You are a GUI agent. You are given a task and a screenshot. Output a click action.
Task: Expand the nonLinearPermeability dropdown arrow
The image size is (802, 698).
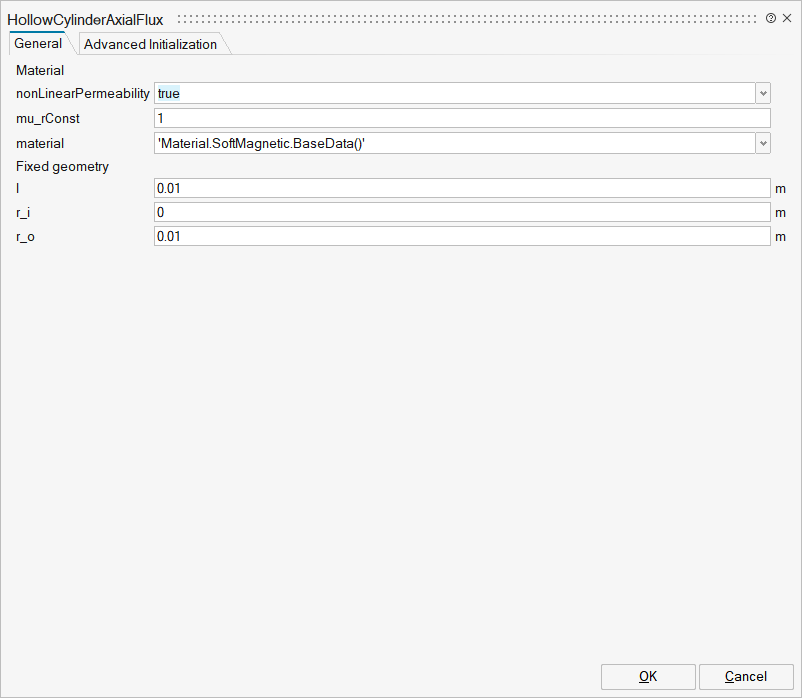pos(763,93)
